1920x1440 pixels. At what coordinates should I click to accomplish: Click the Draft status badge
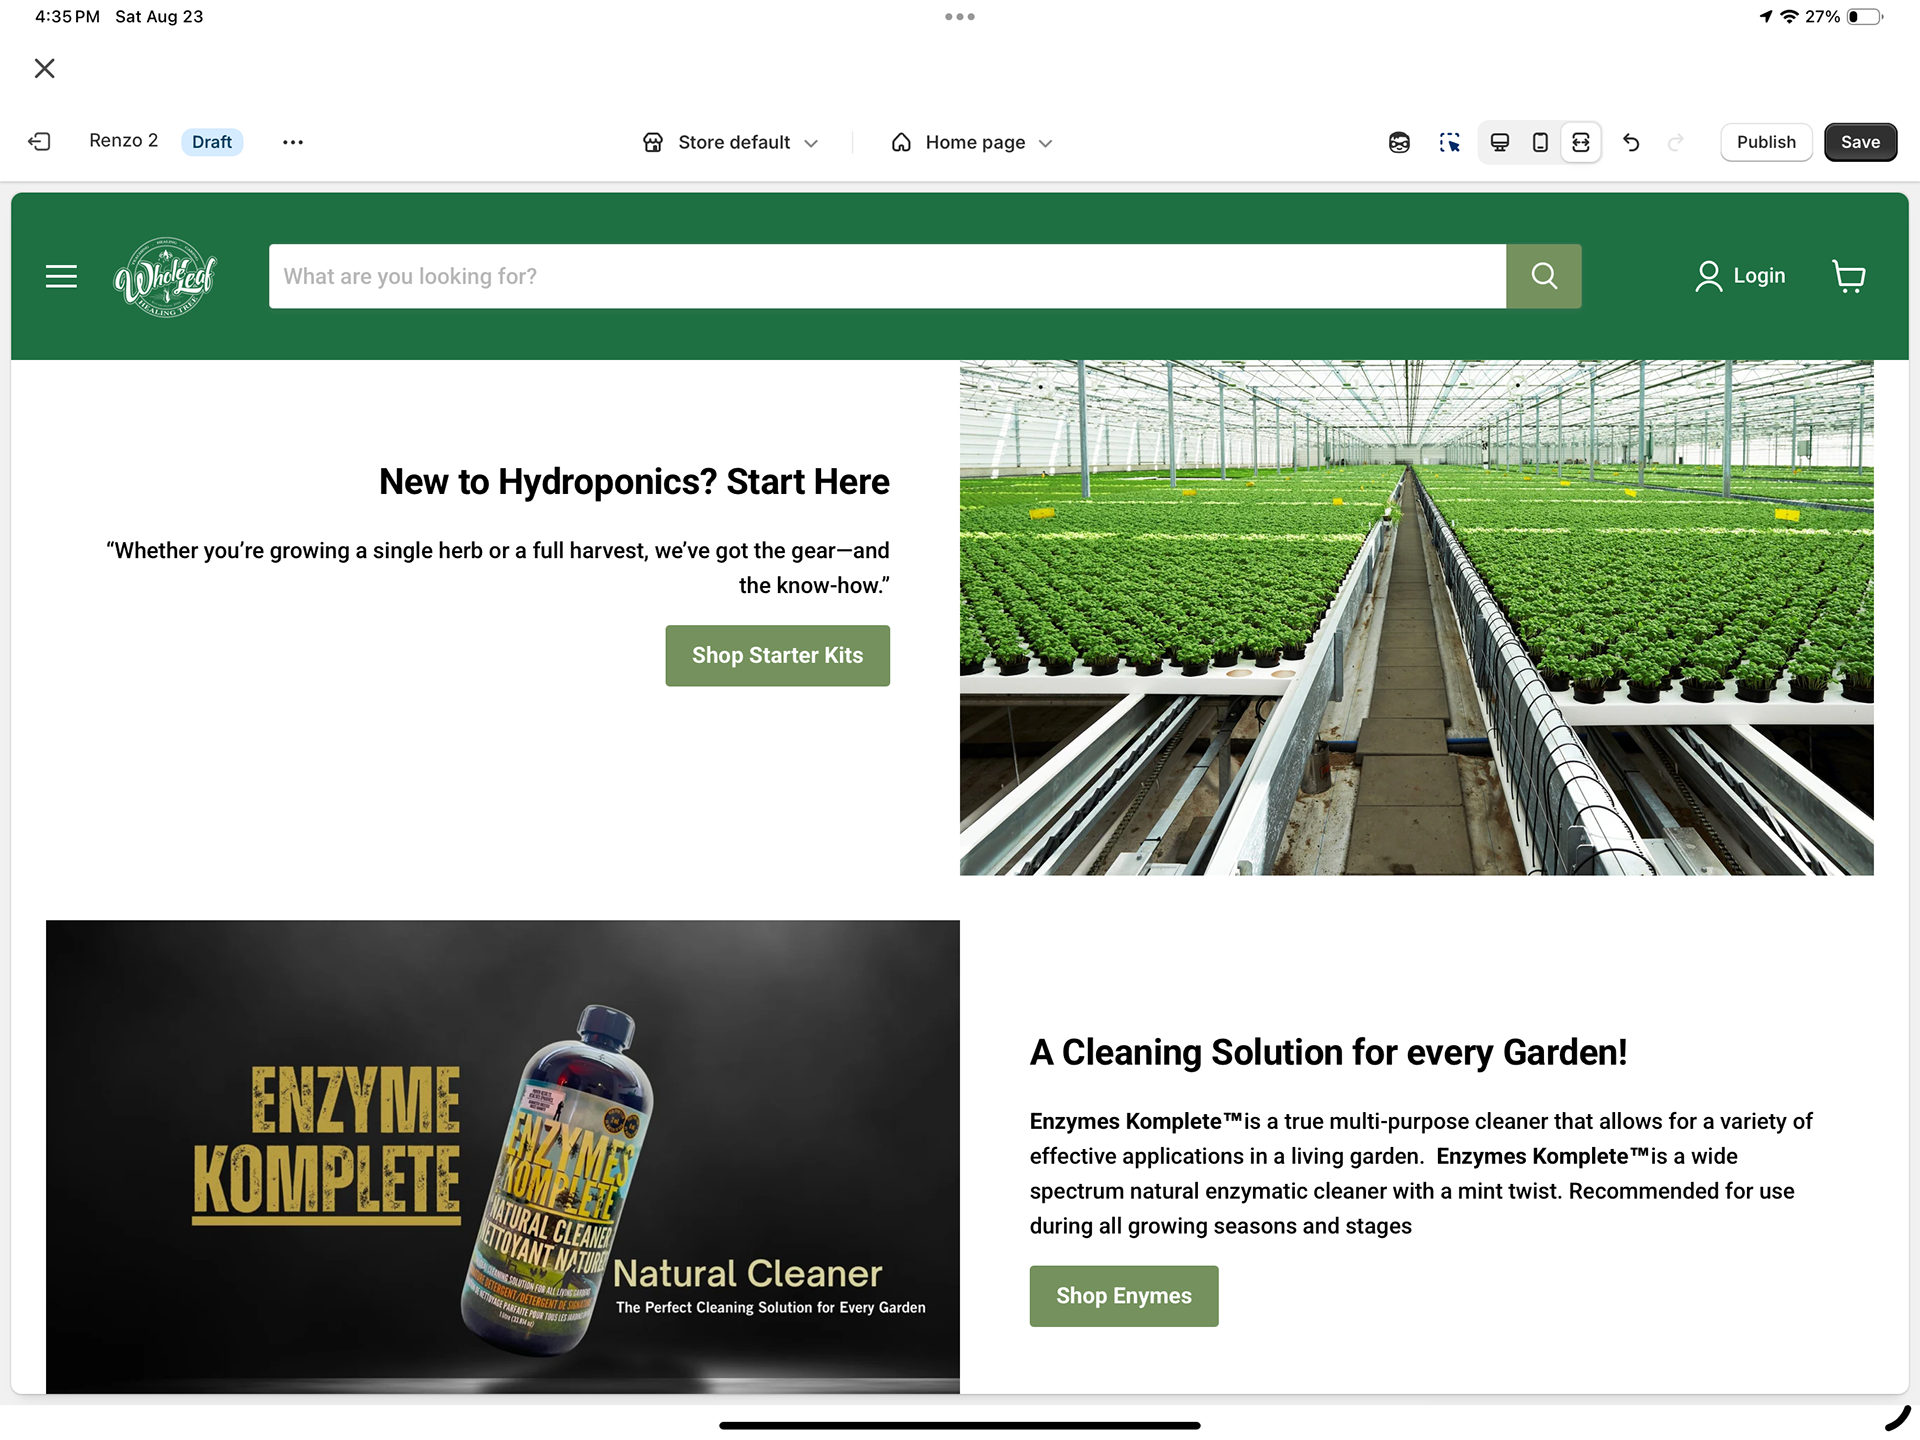pyautogui.click(x=212, y=142)
